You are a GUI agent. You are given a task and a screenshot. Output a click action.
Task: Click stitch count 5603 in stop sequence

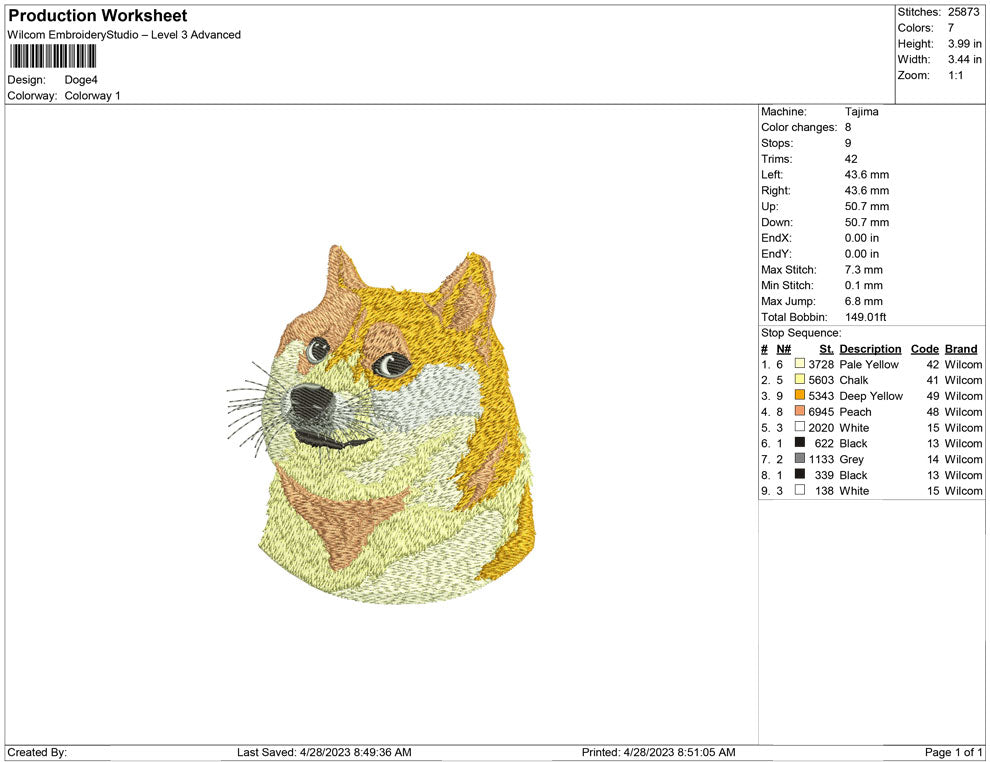click(x=821, y=380)
